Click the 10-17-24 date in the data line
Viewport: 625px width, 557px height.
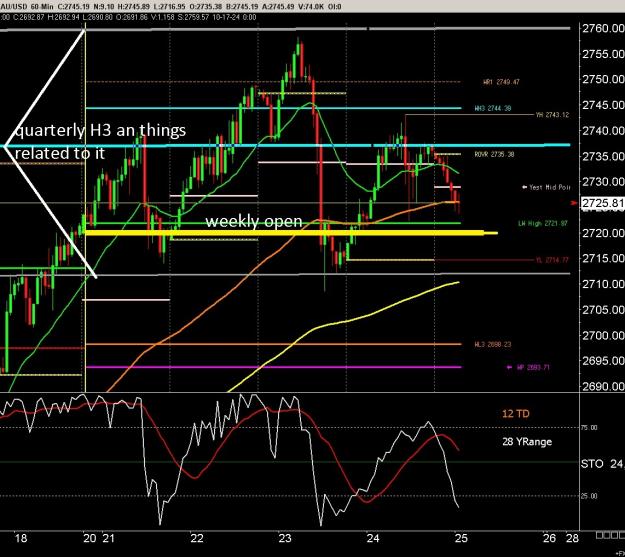tap(227, 17)
